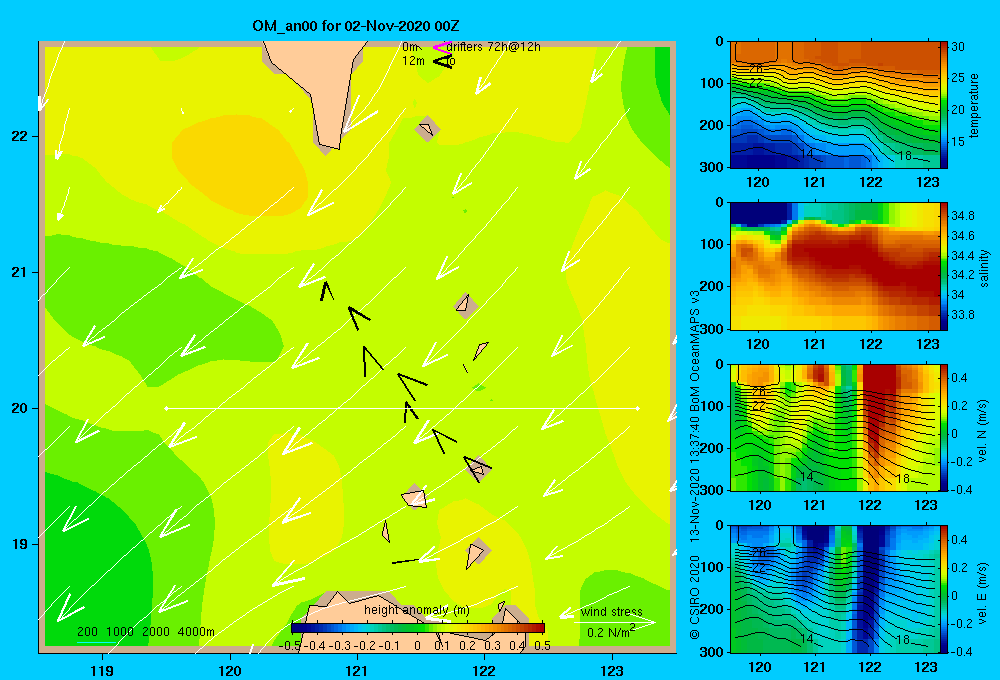Click the island polygon near 19.3N 121.5E
Image resolution: width=1000 pixels, height=680 pixels.
click(x=415, y=497)
